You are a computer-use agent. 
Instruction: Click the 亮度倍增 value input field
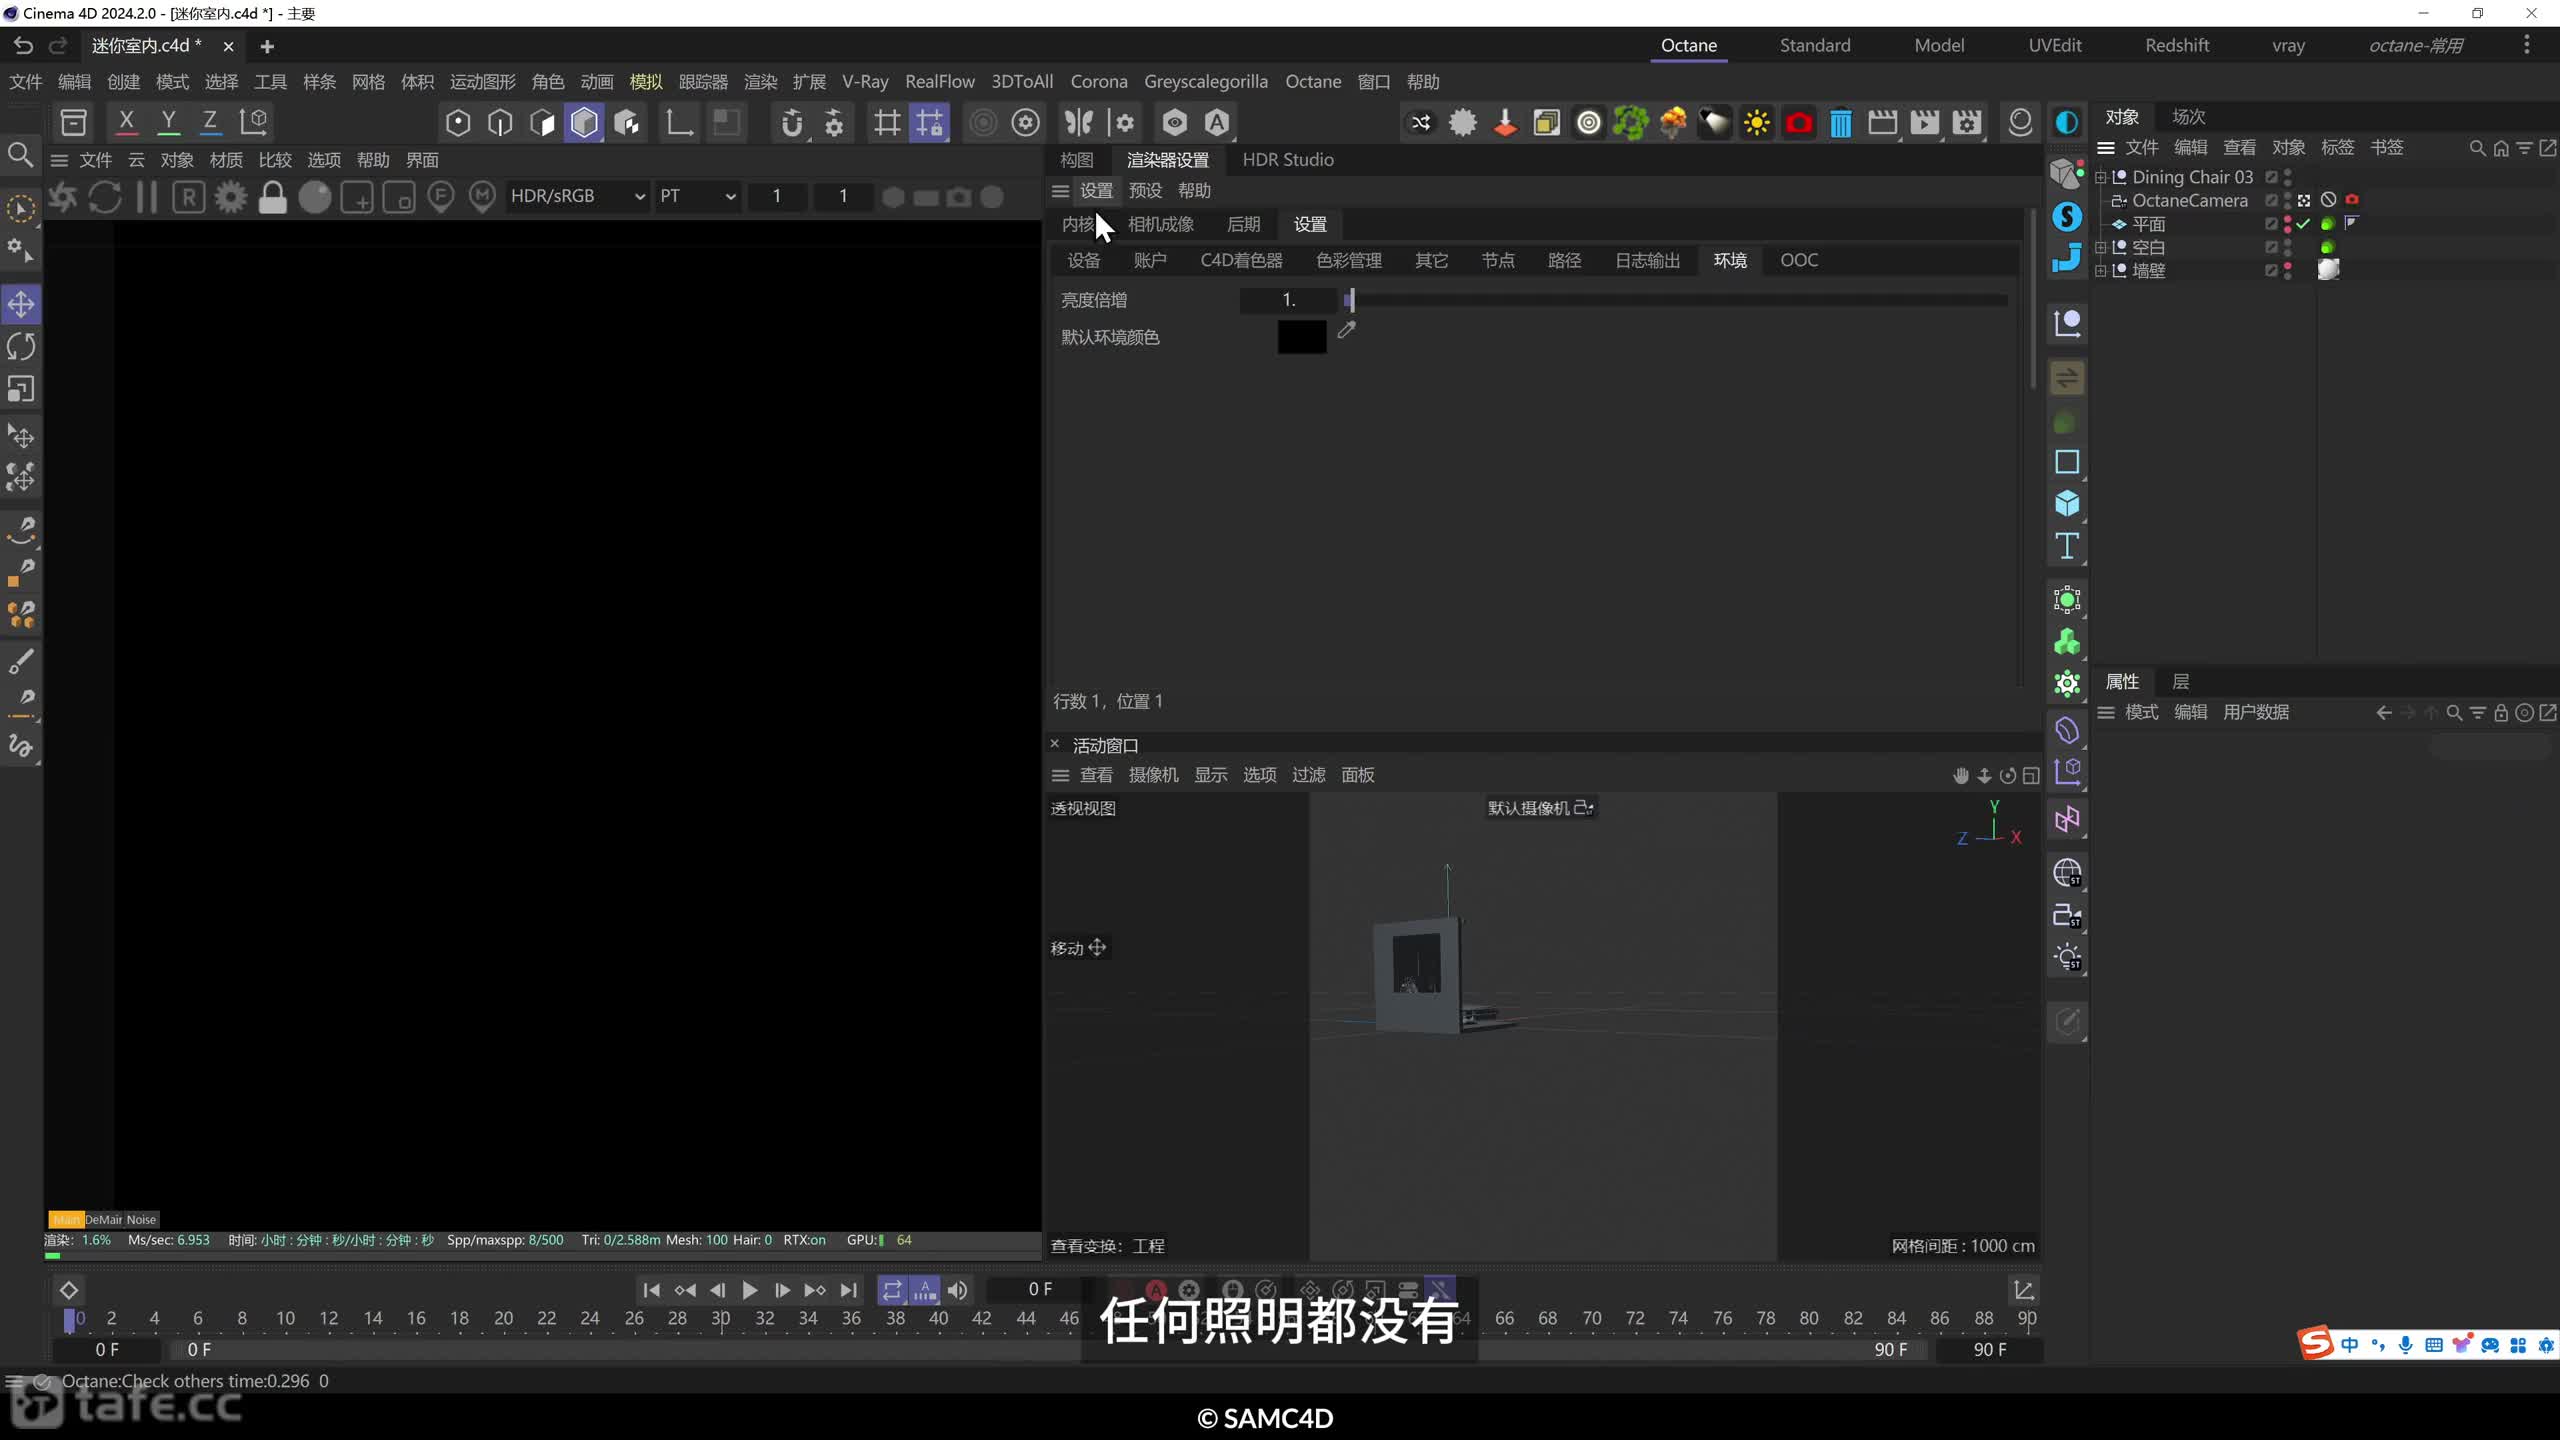(1288, 300)
